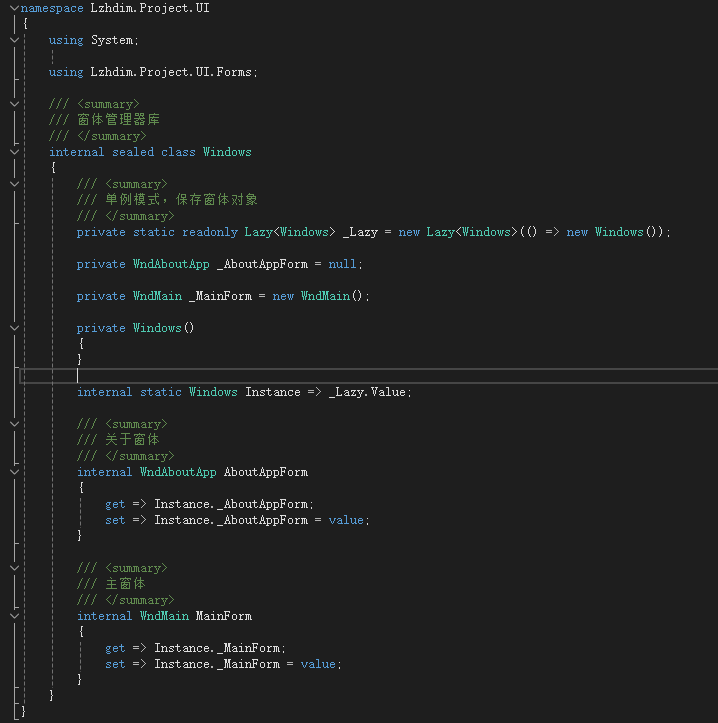This screenshot has height=723, width=718.
Task: Collapse the 单例模式 summary comment
Action: pos(14,184)
